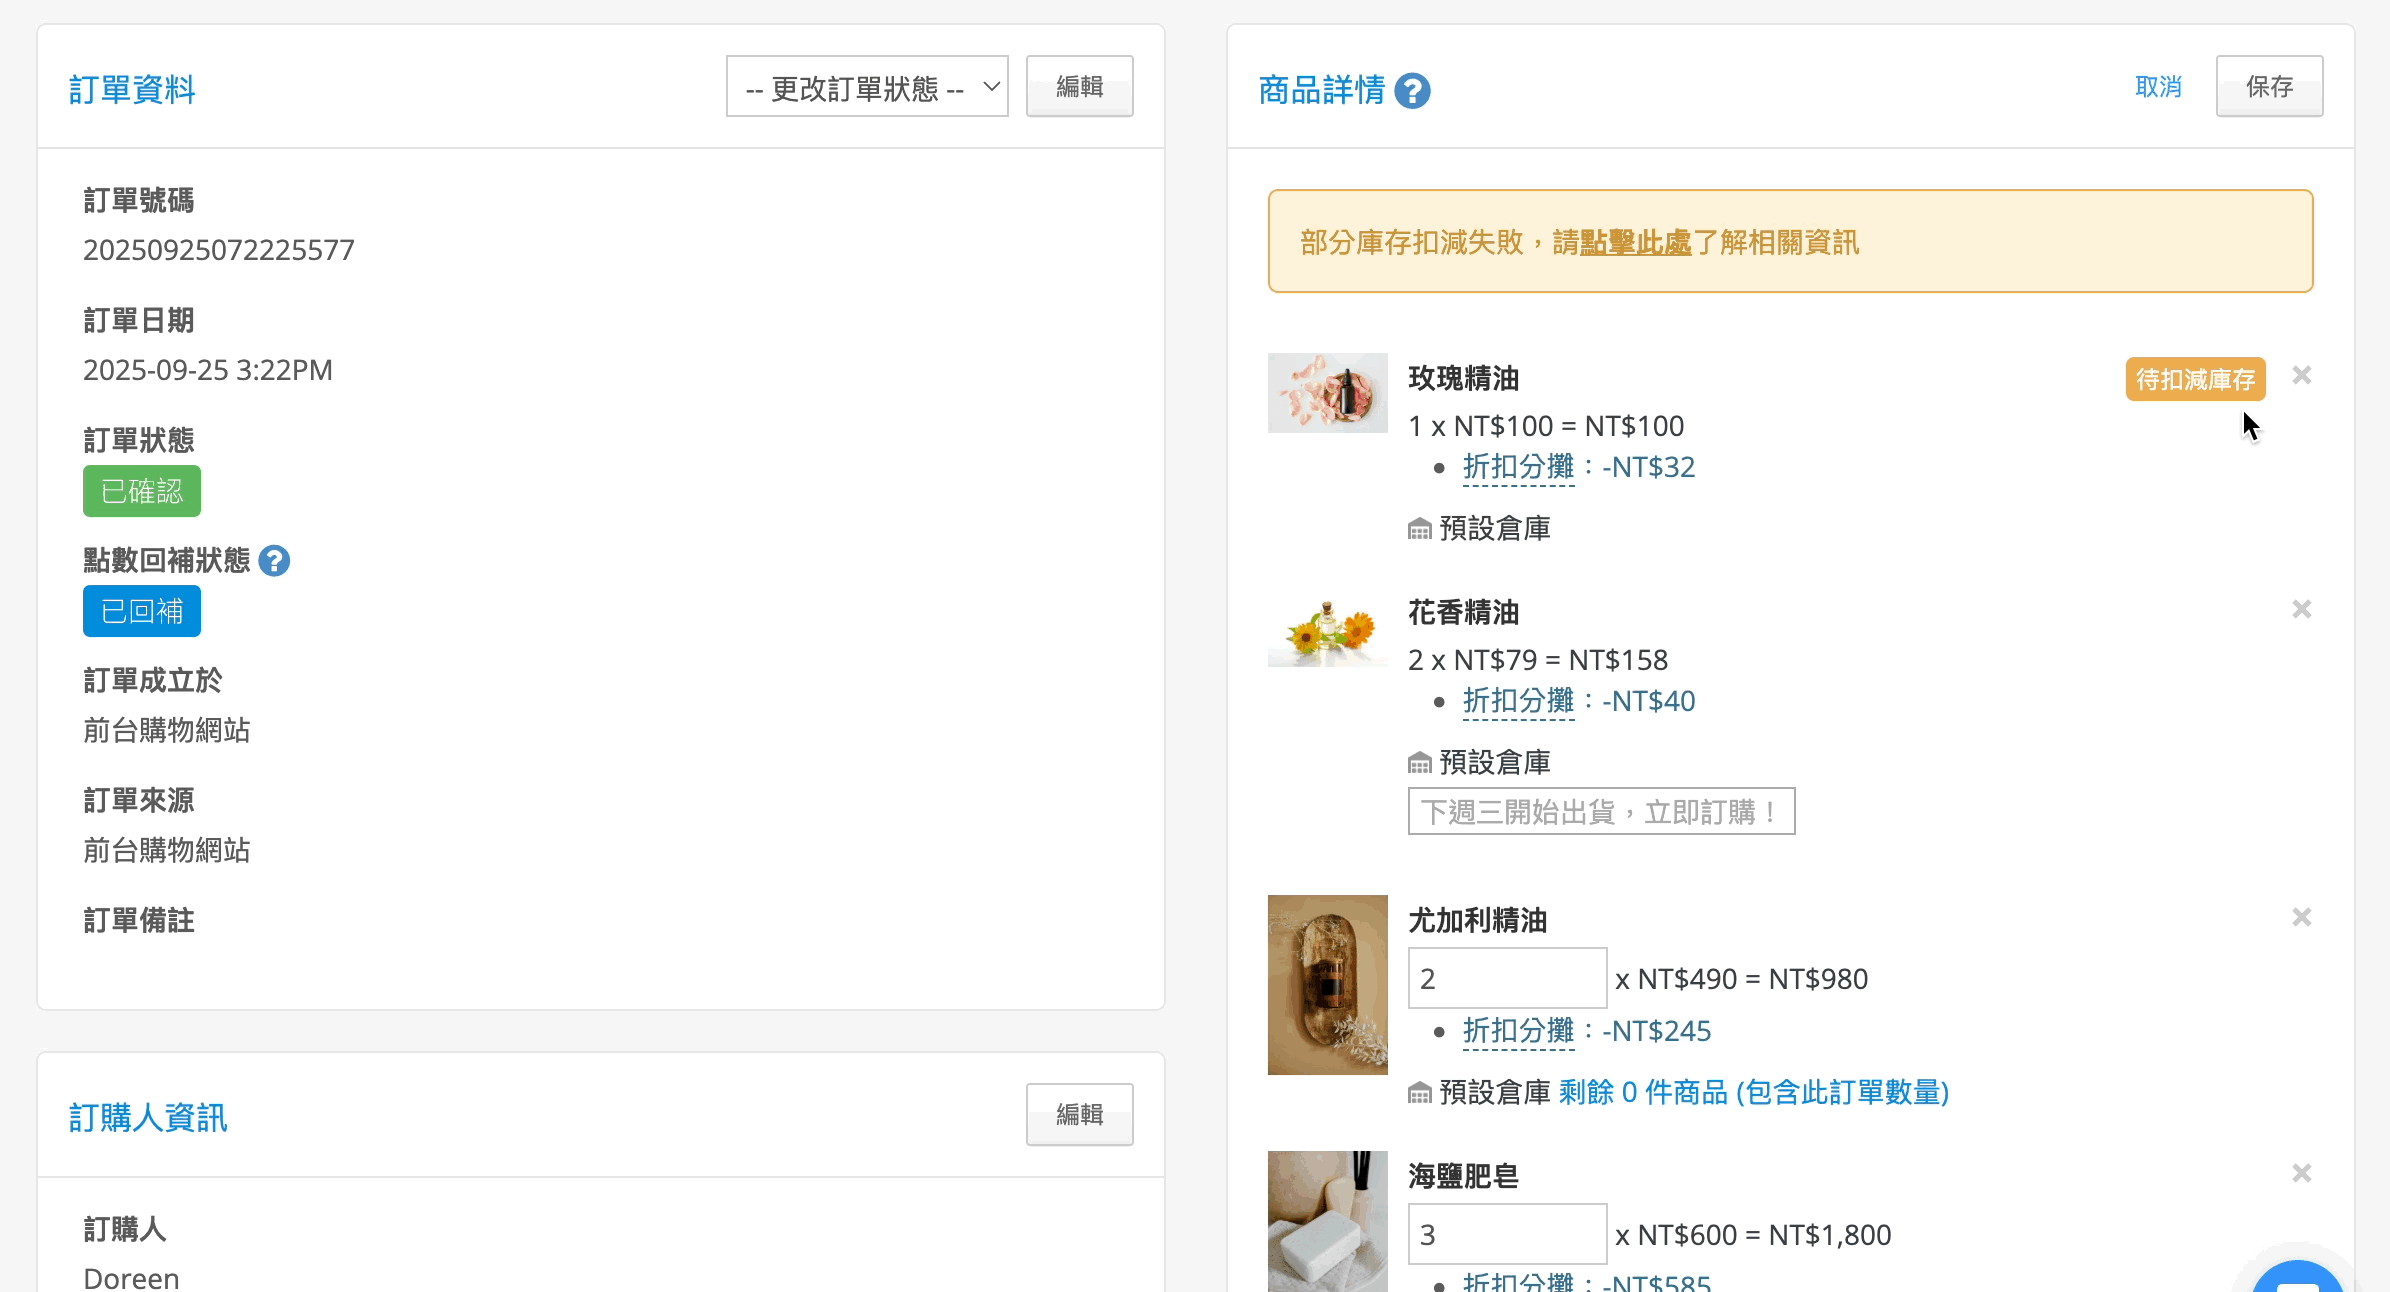This screenshot has height=1292, width=2390.
Task: Open help icon beside 點數回補狀態
Action: pos(274,561)
